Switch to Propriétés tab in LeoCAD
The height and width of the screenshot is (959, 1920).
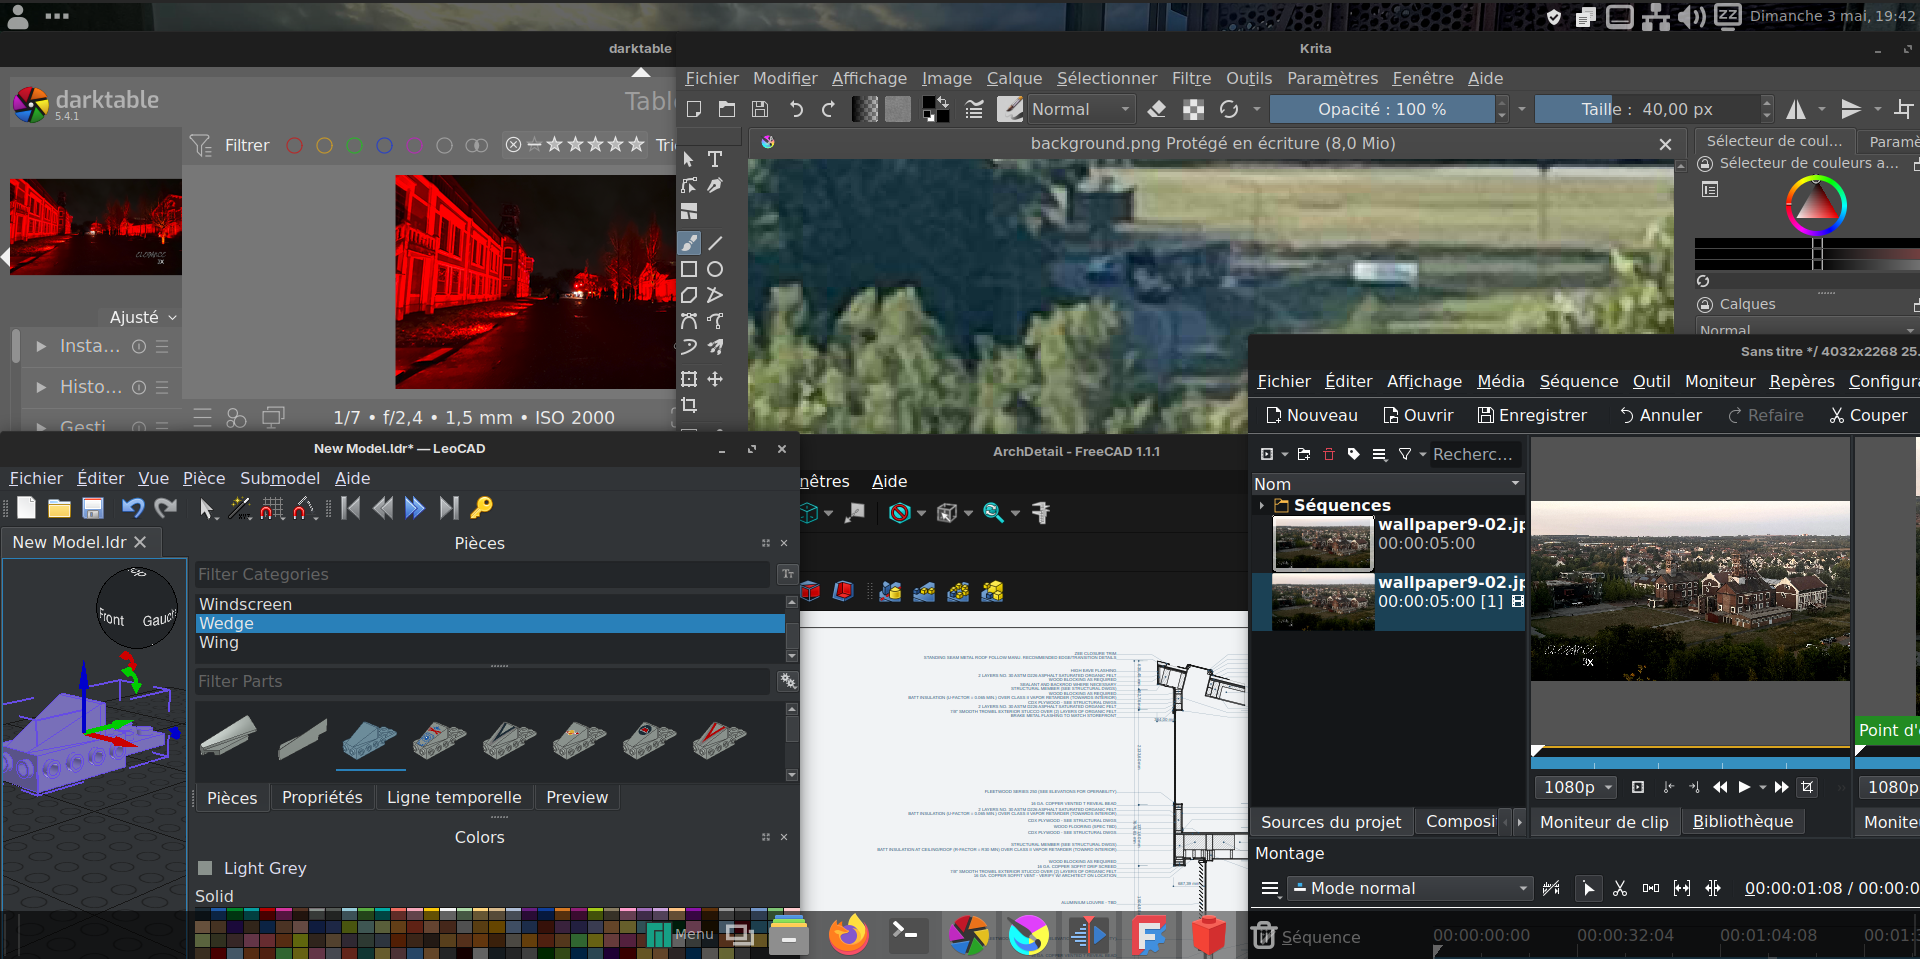tap(322, 797)
